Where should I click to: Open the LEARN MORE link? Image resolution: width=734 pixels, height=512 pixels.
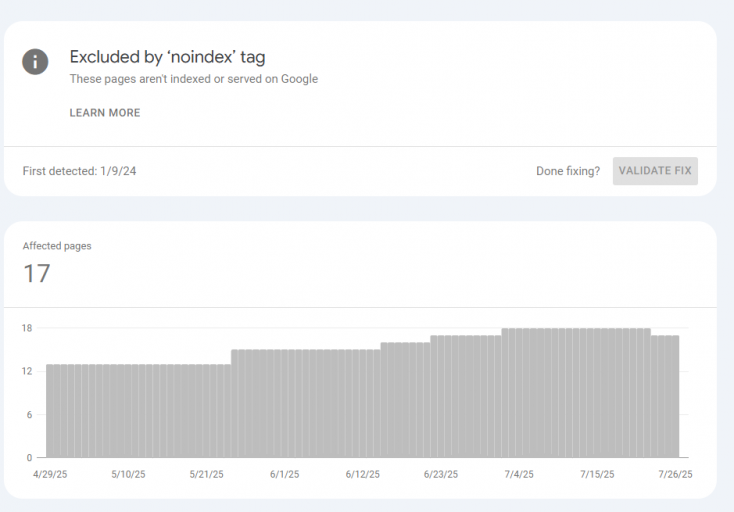coord(105,113)
